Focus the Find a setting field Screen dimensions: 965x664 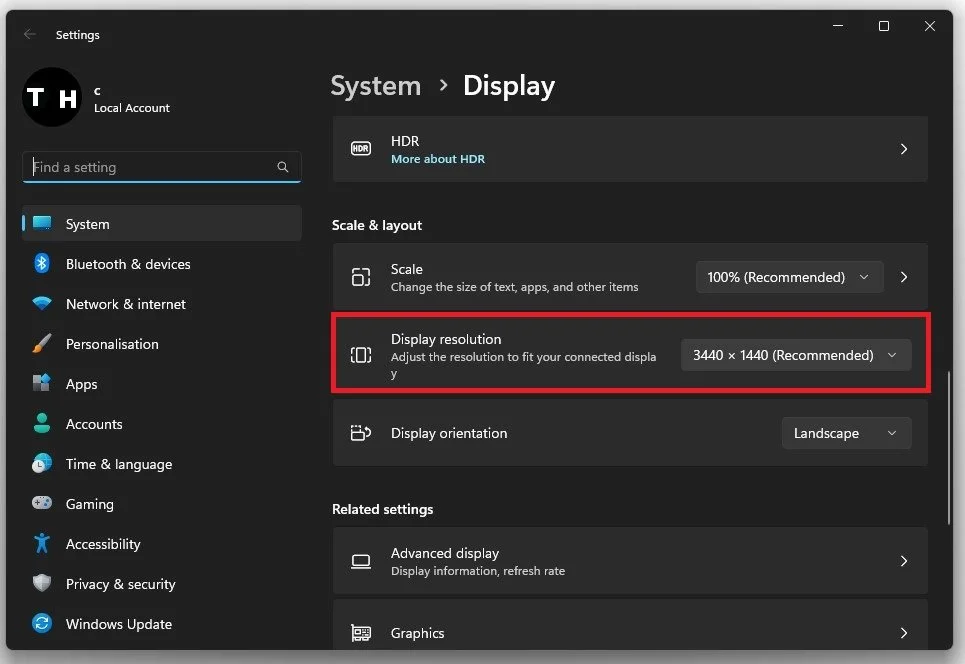[x=162, y=167]
